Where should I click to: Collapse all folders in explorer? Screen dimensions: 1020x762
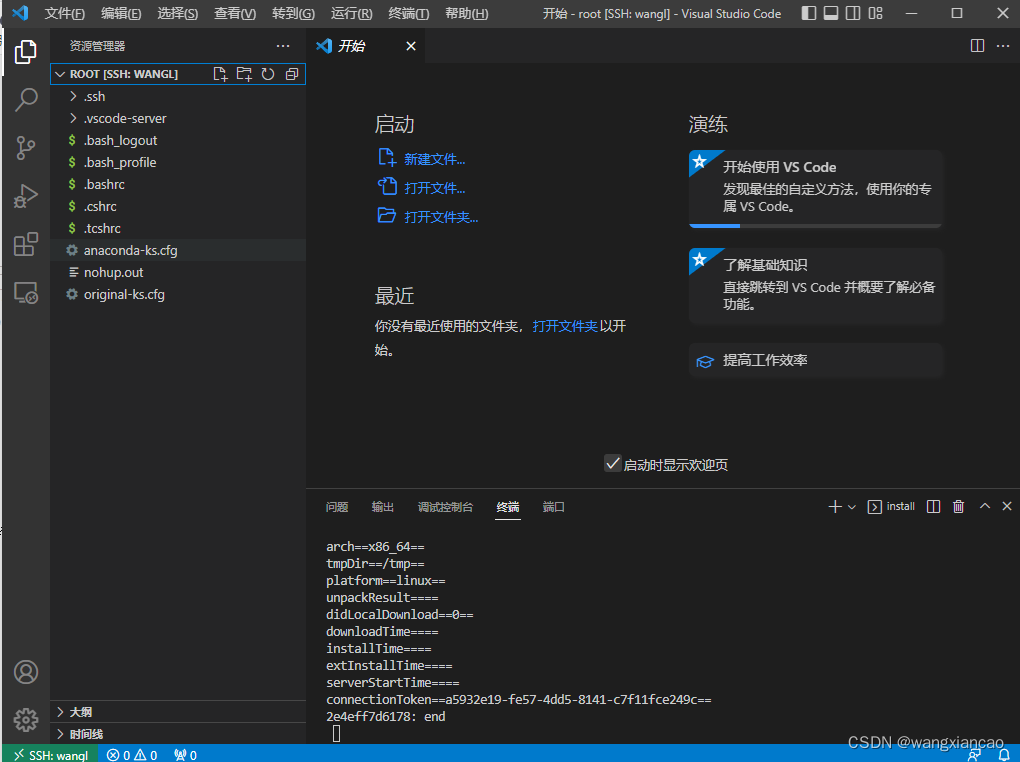[x=292, y=74]
